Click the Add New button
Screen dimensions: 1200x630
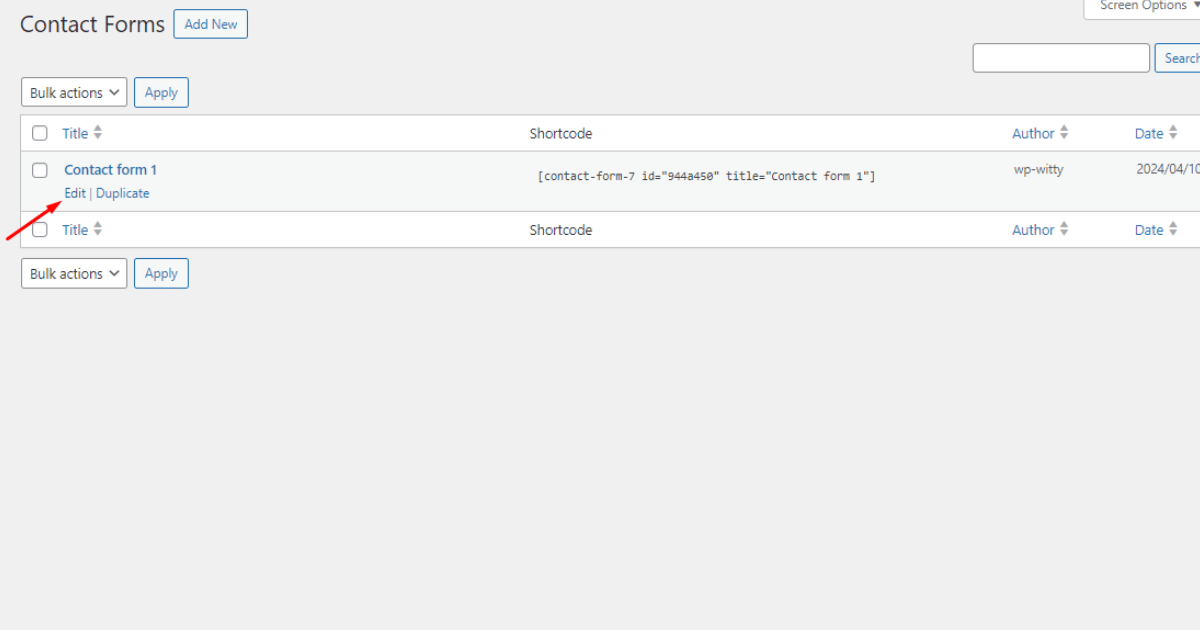coord(210,24)
